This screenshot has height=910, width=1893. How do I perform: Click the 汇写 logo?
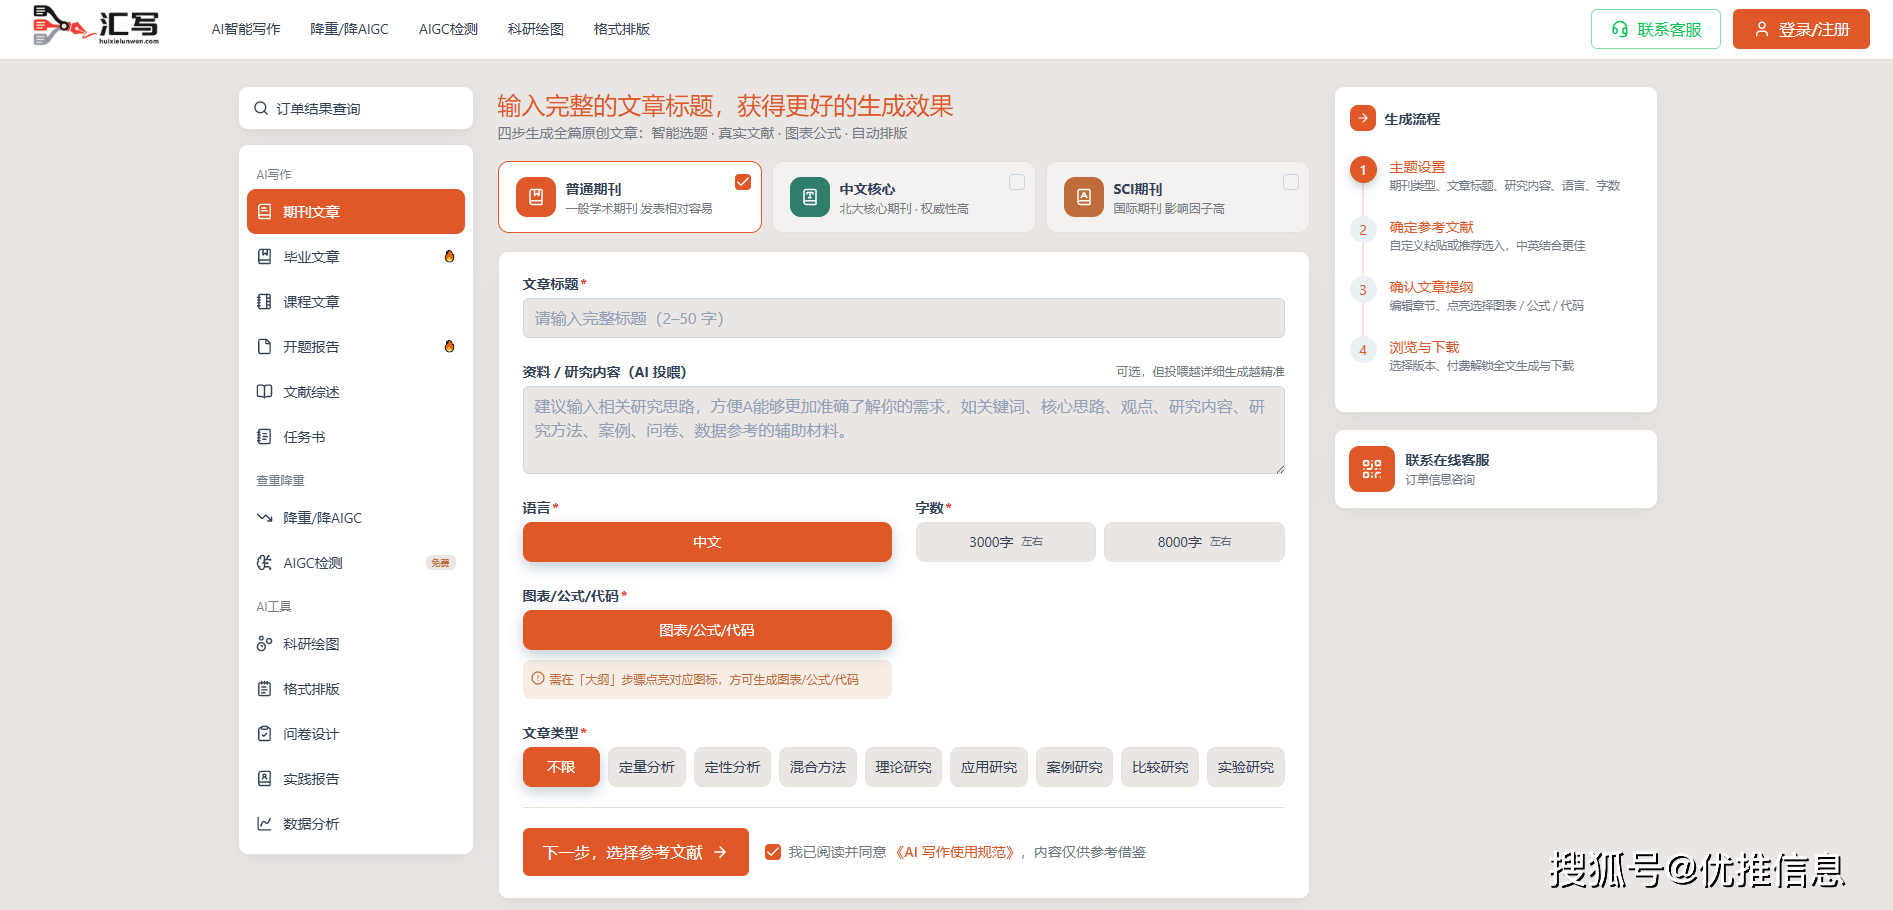tap(96, 26)
